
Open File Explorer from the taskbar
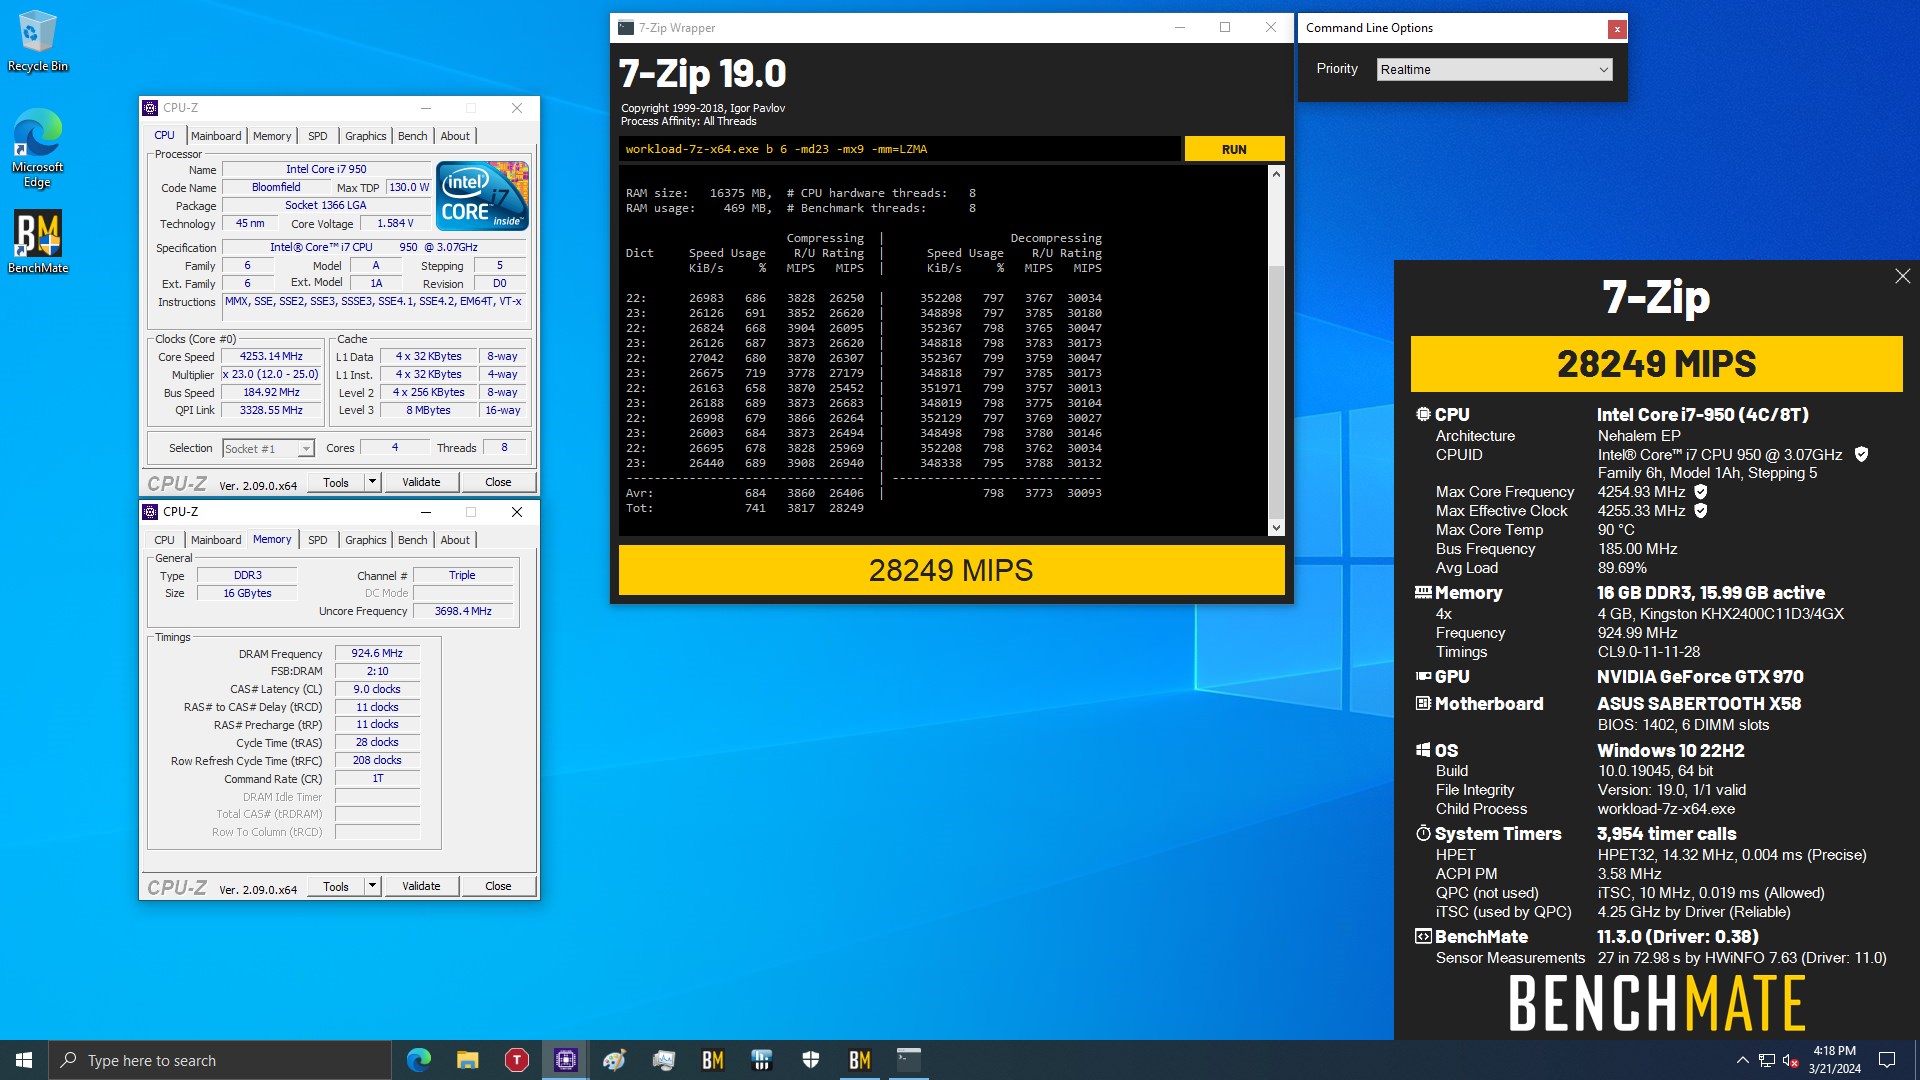[x=468, y=1060]
